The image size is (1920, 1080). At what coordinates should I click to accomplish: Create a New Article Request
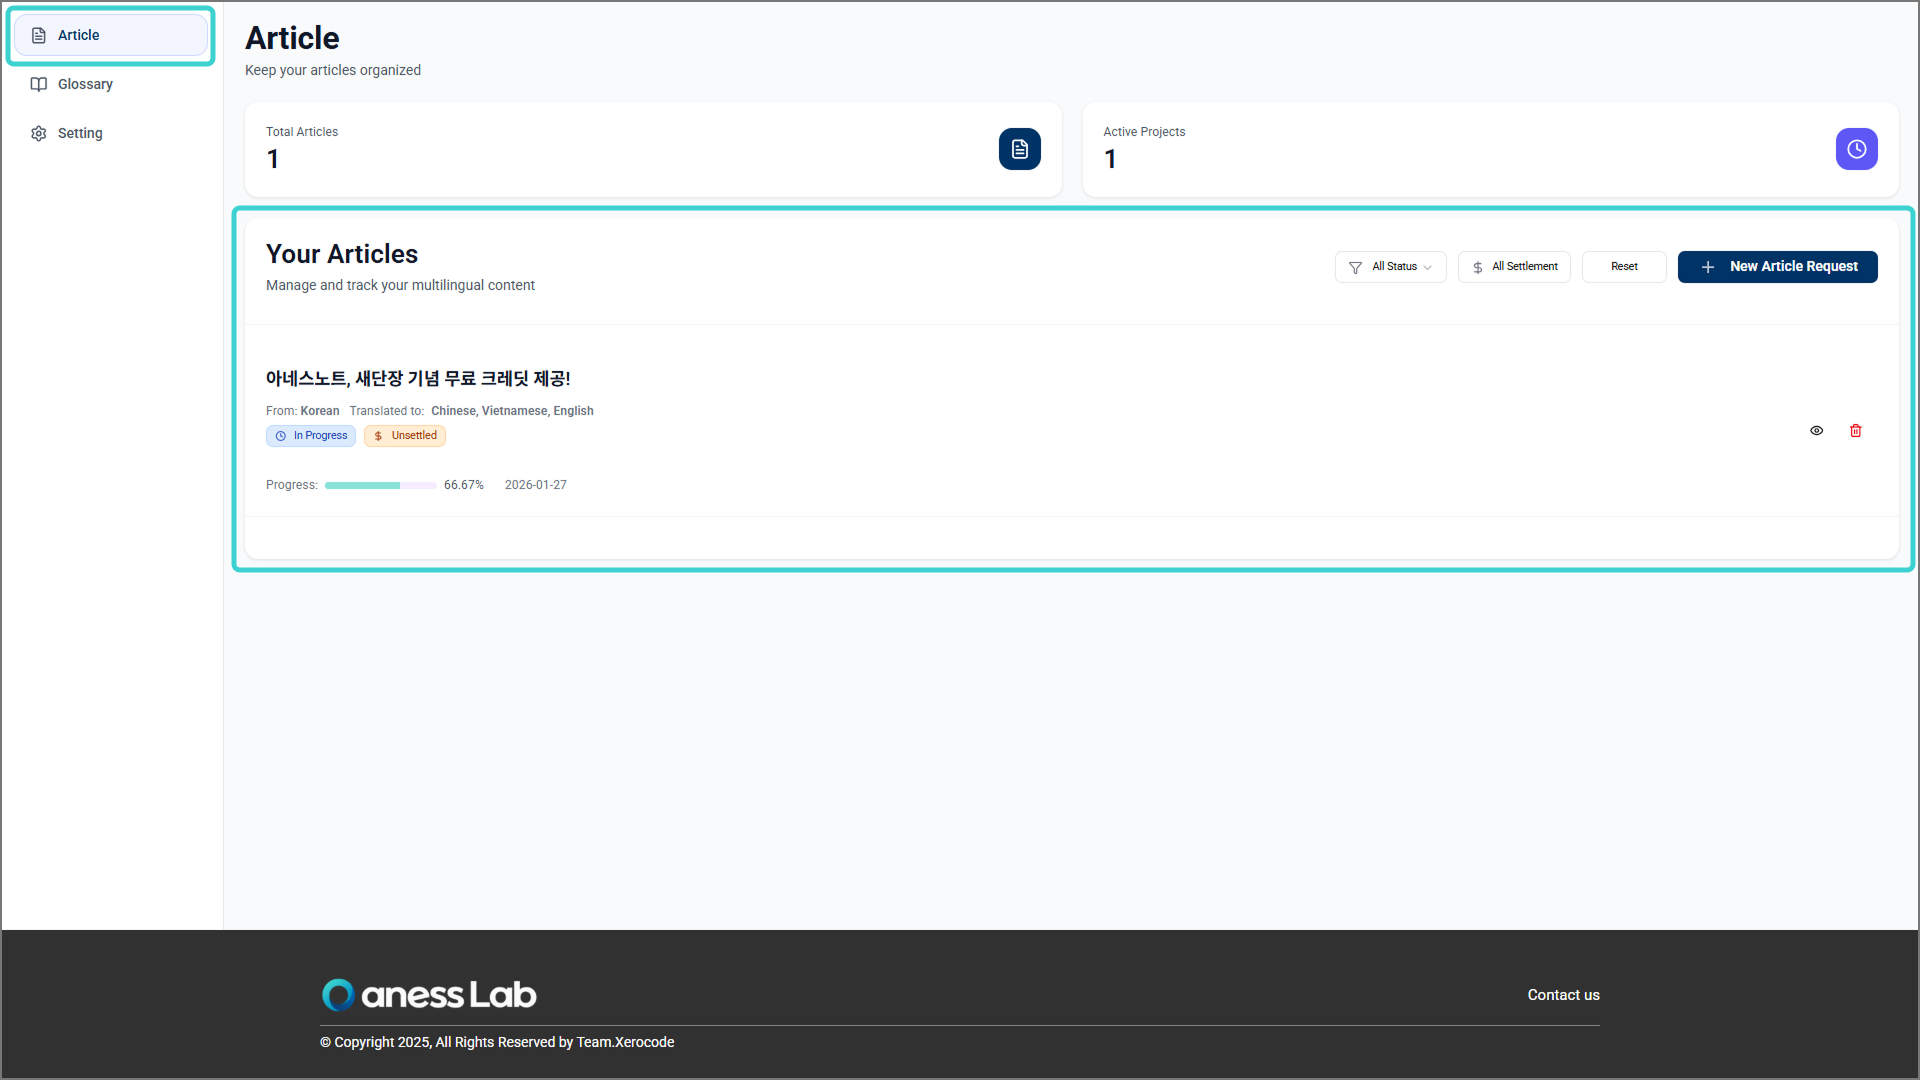point(1777,267)
